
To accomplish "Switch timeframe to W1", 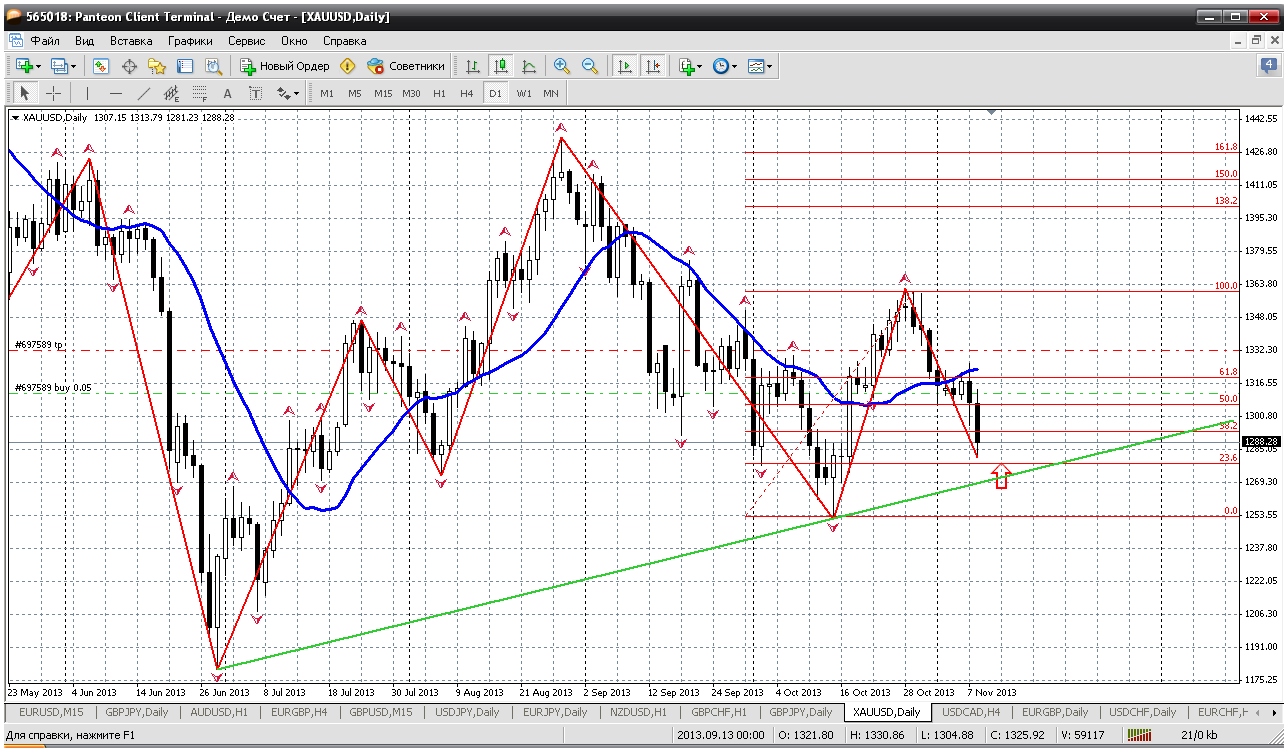I will (524, 93).
